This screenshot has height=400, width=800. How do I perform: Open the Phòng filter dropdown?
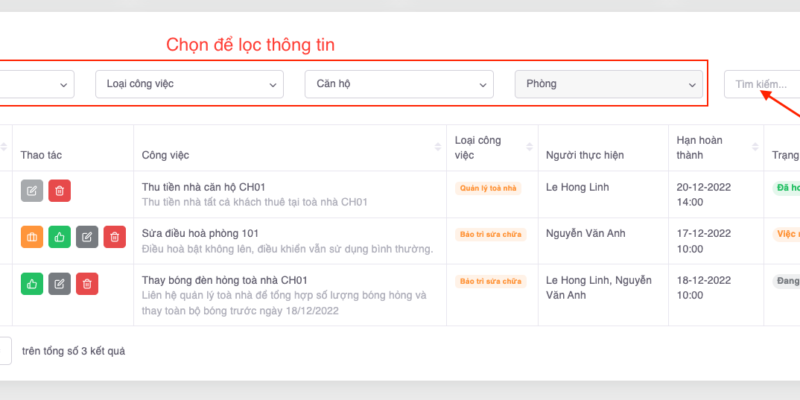(608, 84)
